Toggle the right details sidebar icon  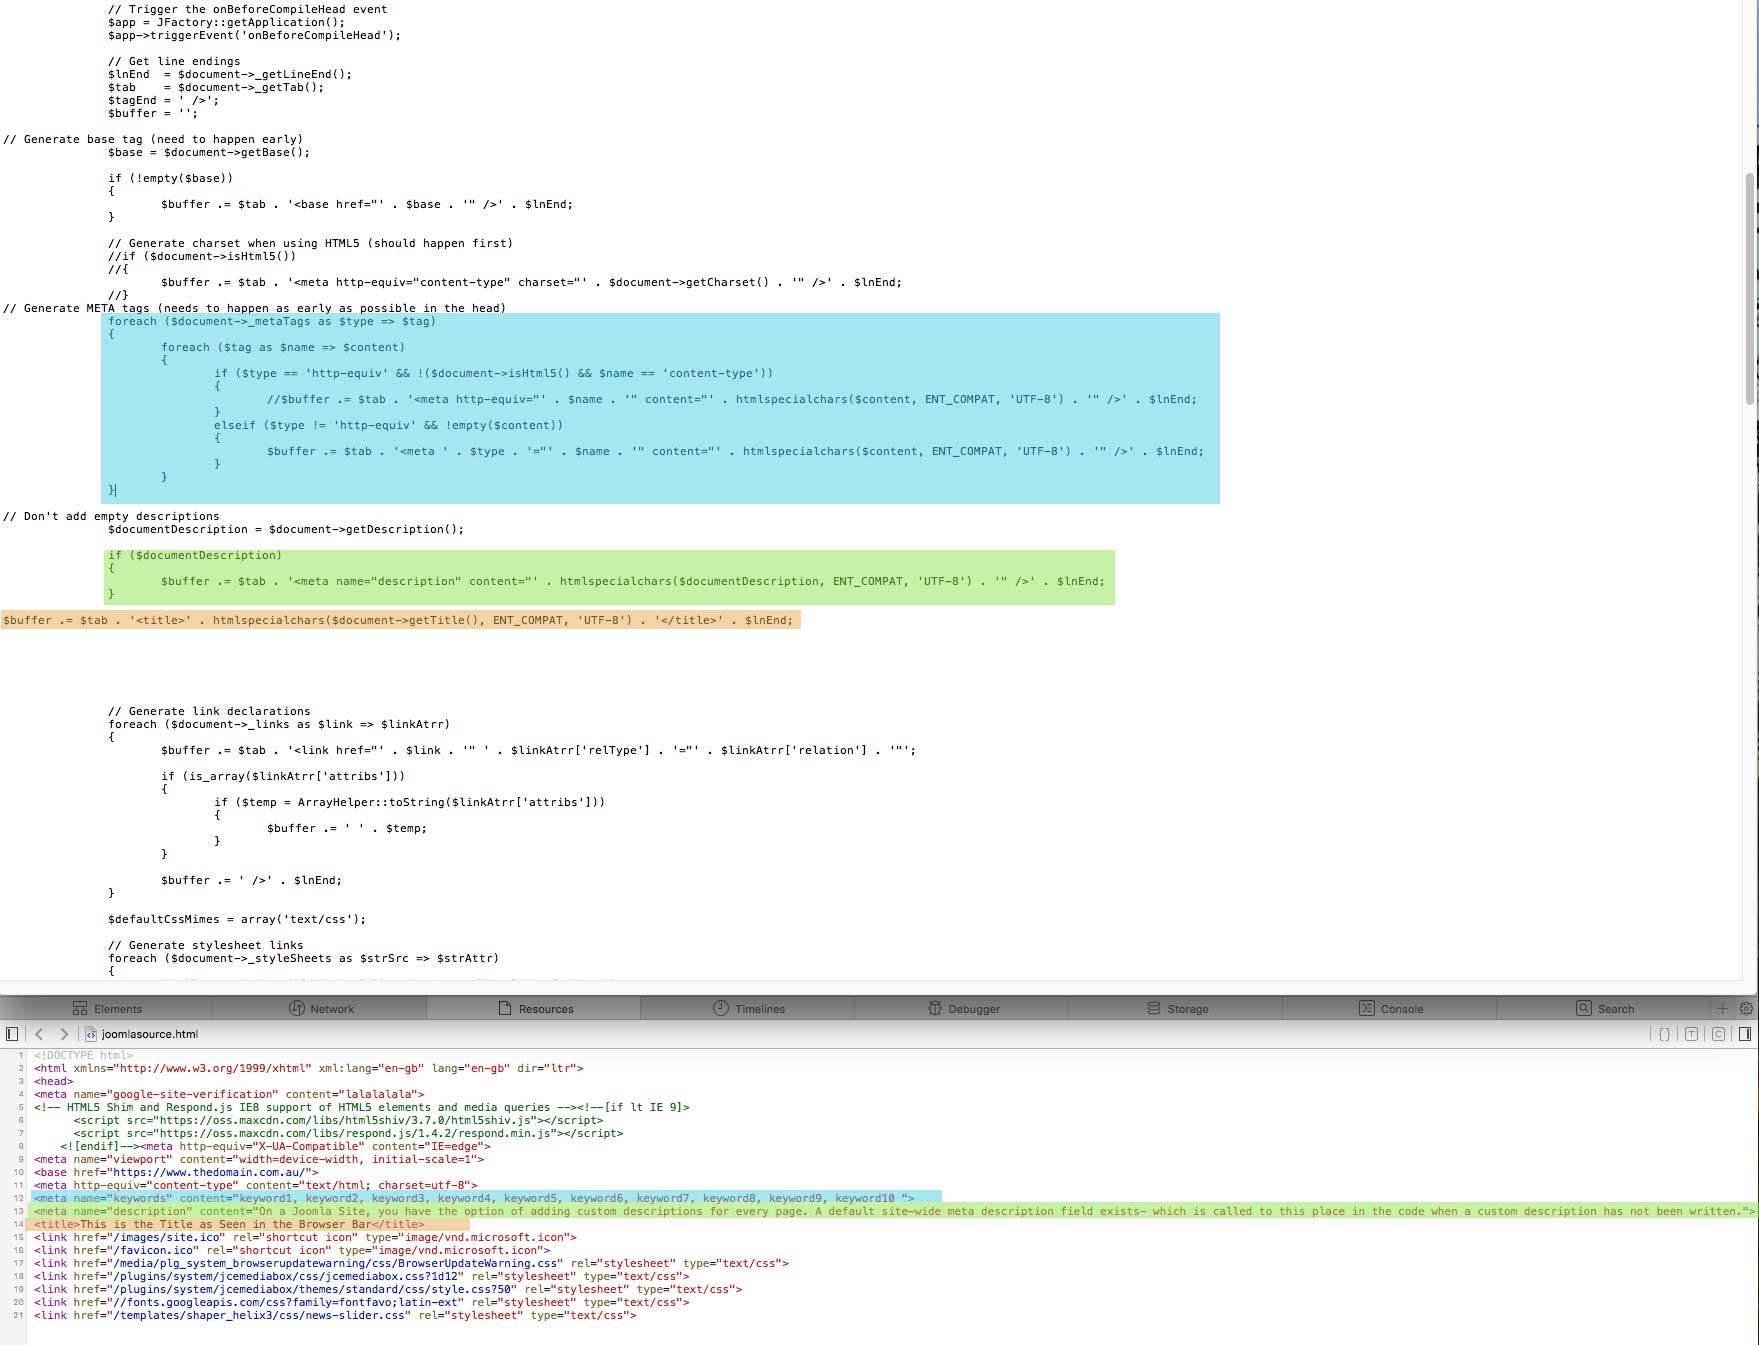tap(1745, 1034)
